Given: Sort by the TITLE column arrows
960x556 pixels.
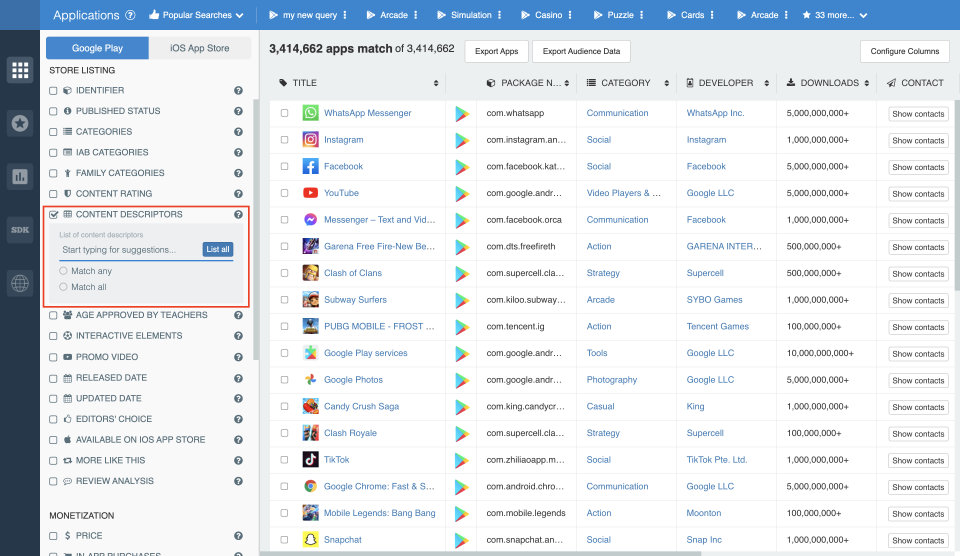Looking at the screenshot, I should tap(436, 83).
